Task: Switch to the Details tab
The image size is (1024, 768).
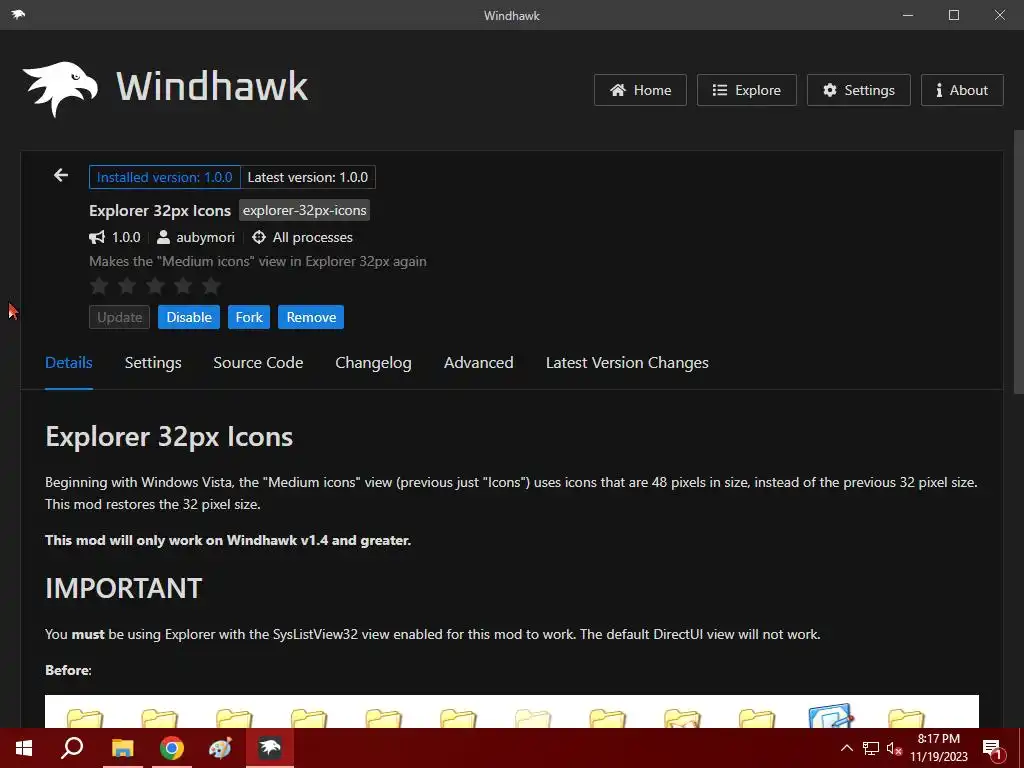Action: coord(69,362)
